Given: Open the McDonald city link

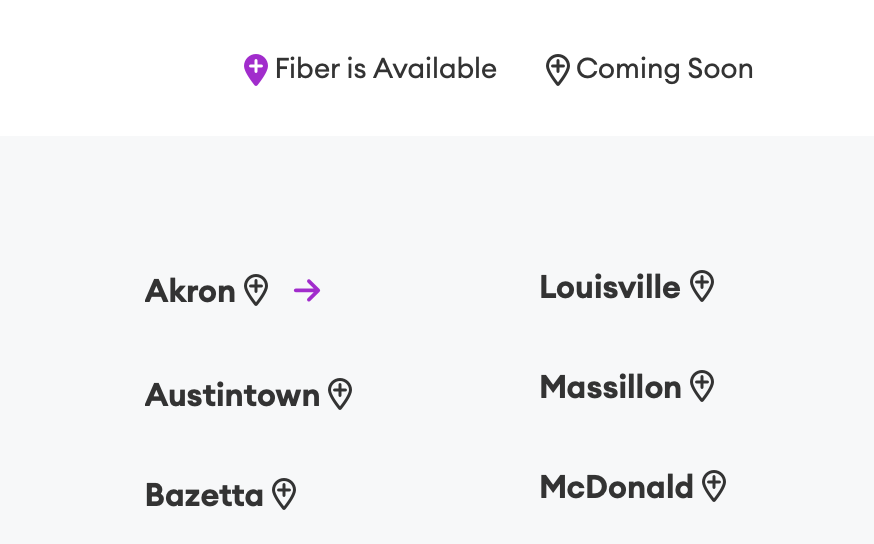Looking at the screenshot, I should (x=616, y=487).
